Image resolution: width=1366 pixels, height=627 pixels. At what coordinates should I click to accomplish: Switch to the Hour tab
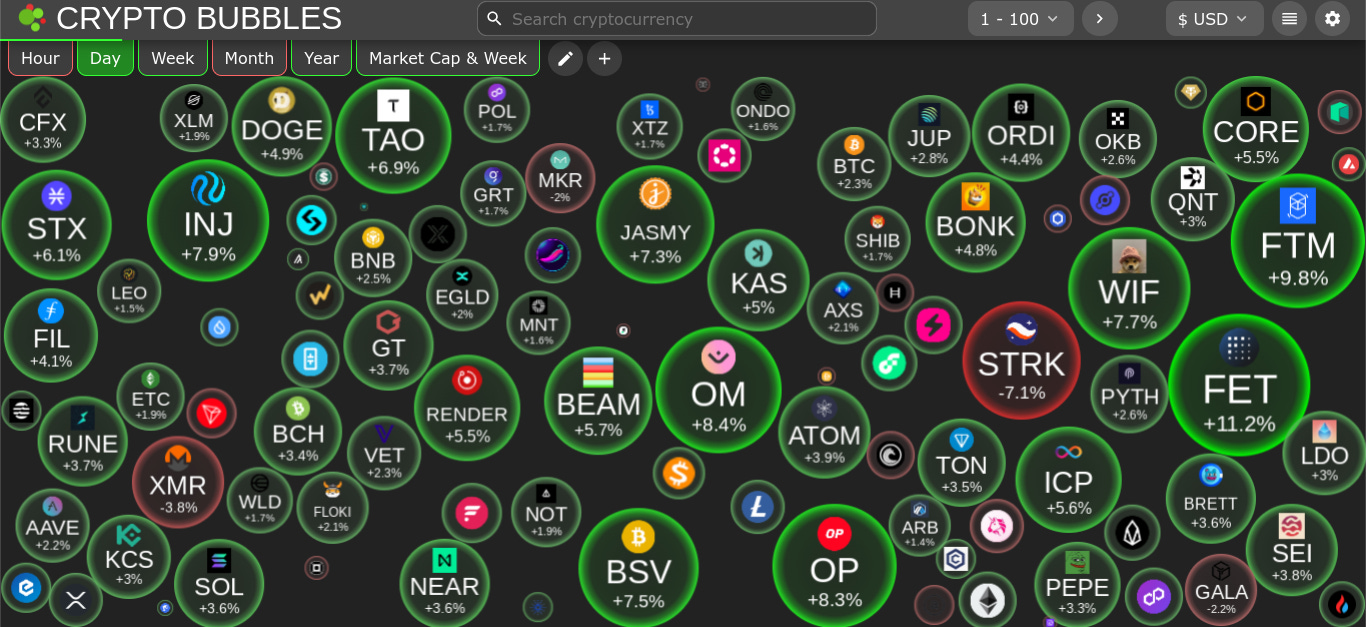[x=40, y=58]
